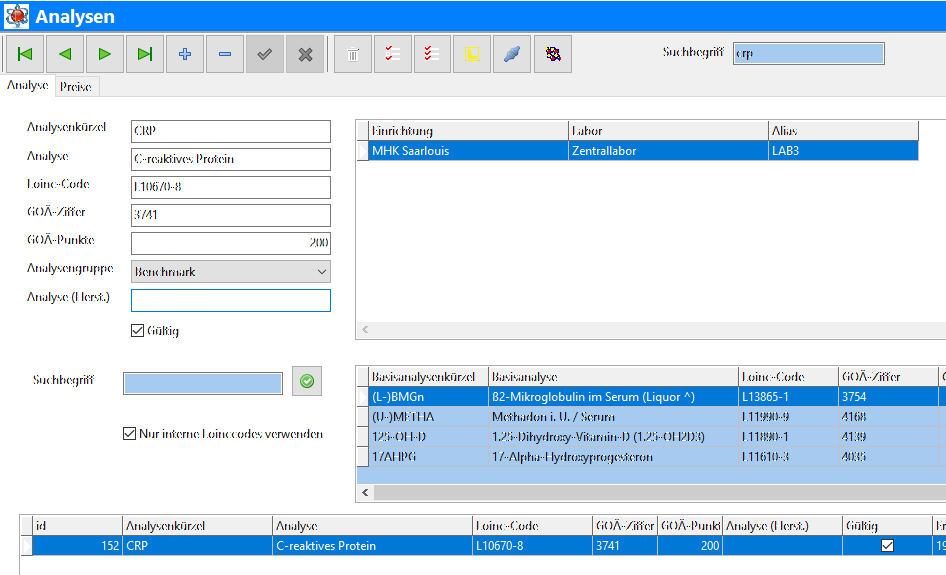
Task: Click the Labor column header
Action: [x=668, y=131]
